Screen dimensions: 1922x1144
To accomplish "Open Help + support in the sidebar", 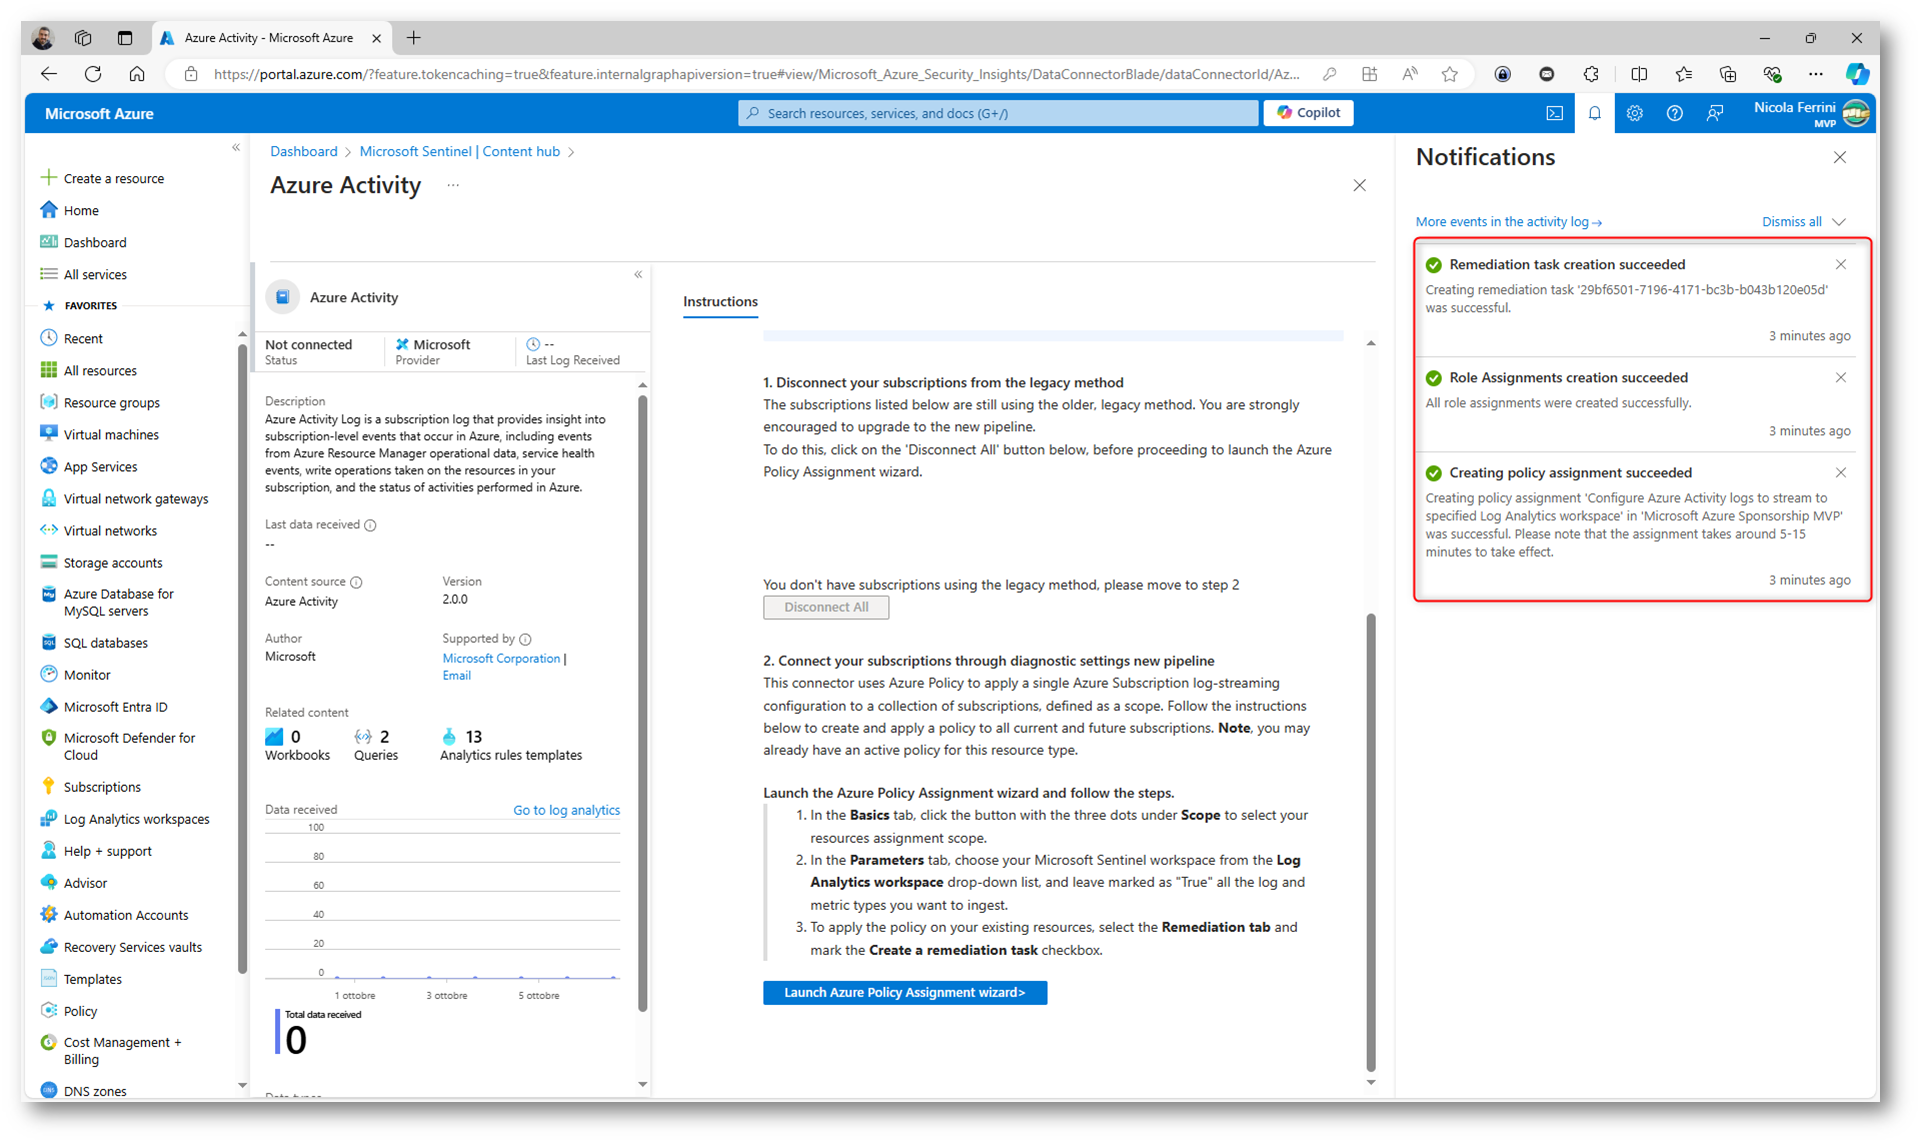I will pos(107,851).
